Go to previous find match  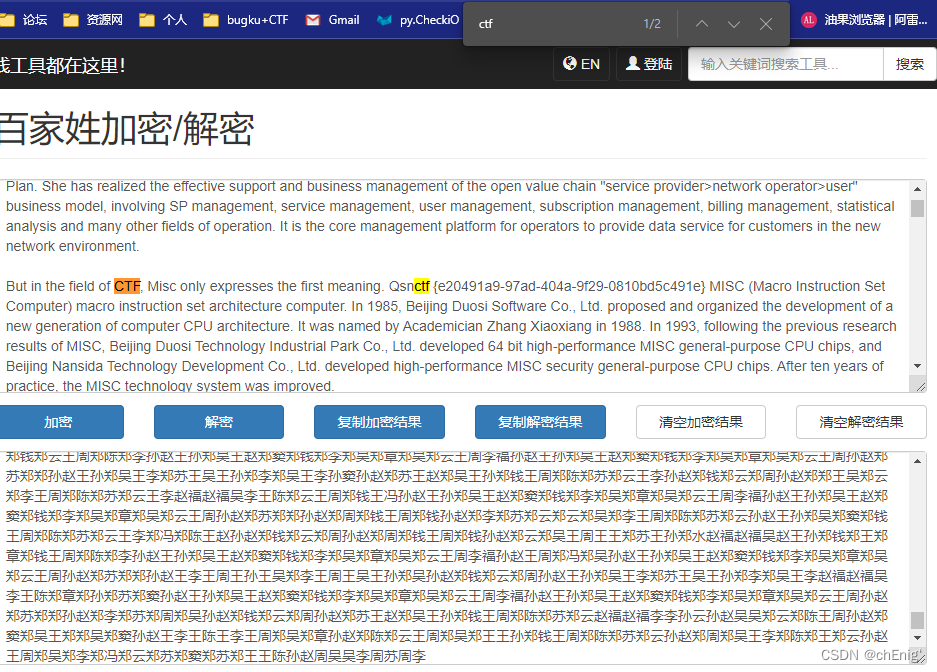702,24
